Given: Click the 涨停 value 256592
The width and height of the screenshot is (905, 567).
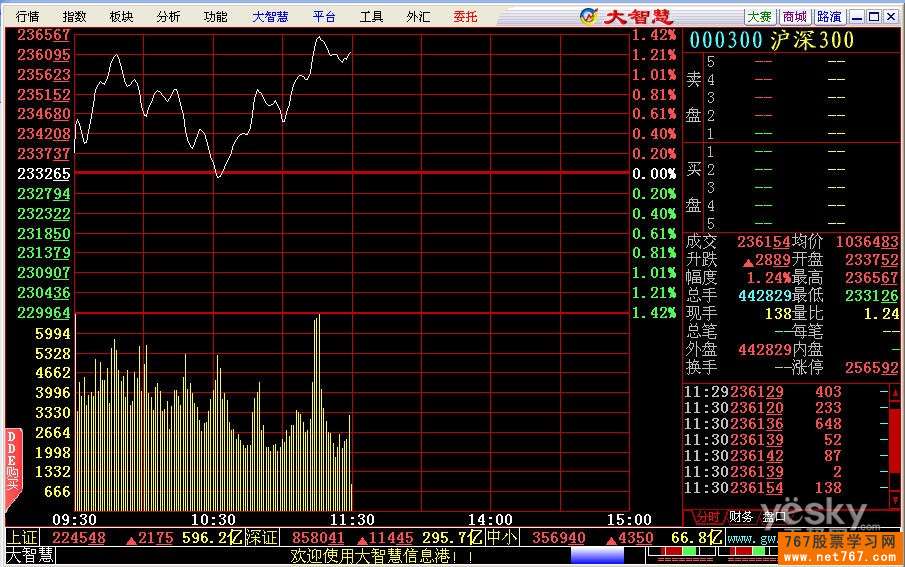Looking at the screenshot, I should pos(872,367).
